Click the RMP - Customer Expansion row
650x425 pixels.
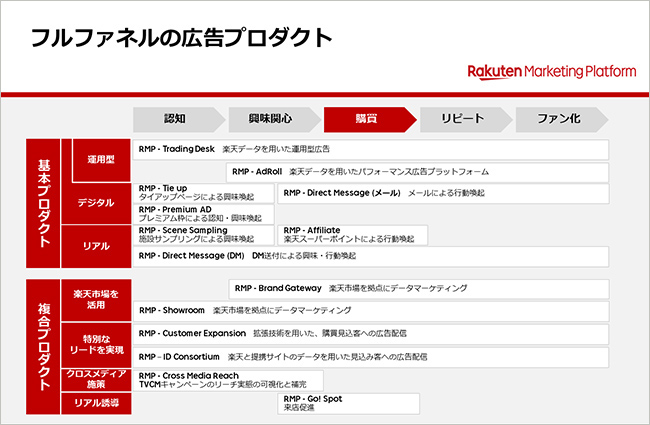pos(371,334)
